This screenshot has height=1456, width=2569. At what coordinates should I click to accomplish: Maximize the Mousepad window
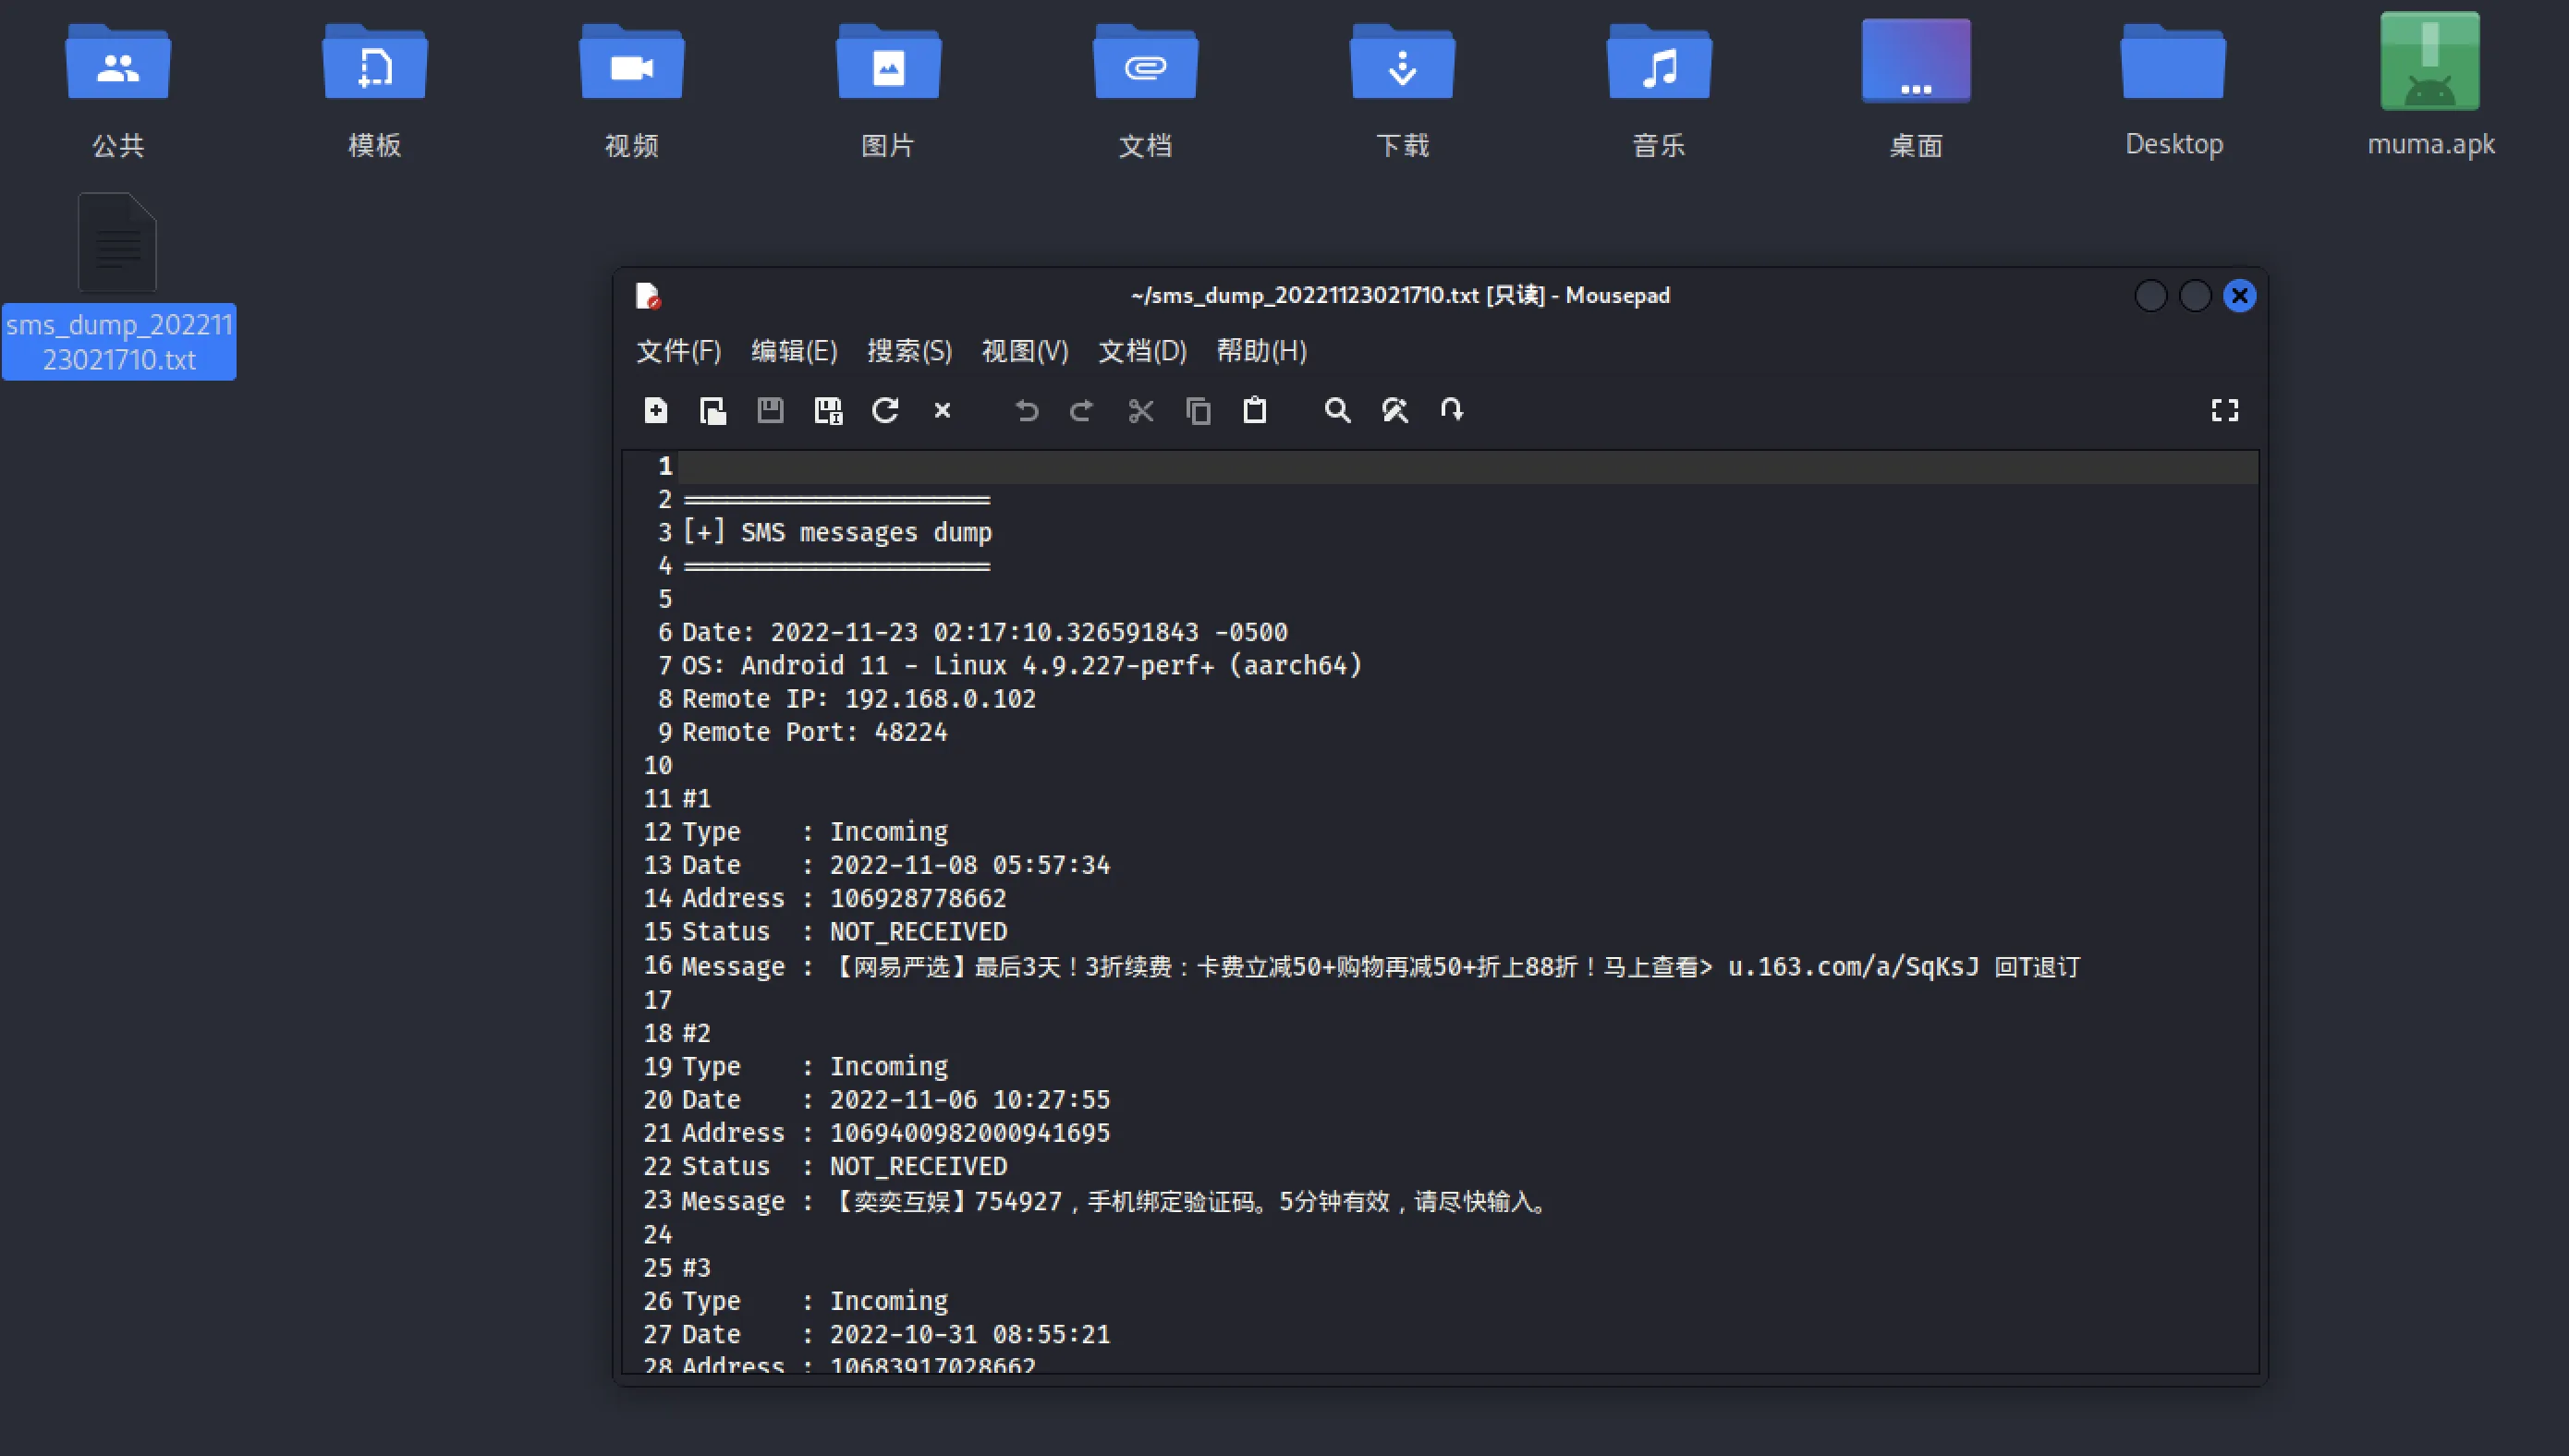(2195, 296)
